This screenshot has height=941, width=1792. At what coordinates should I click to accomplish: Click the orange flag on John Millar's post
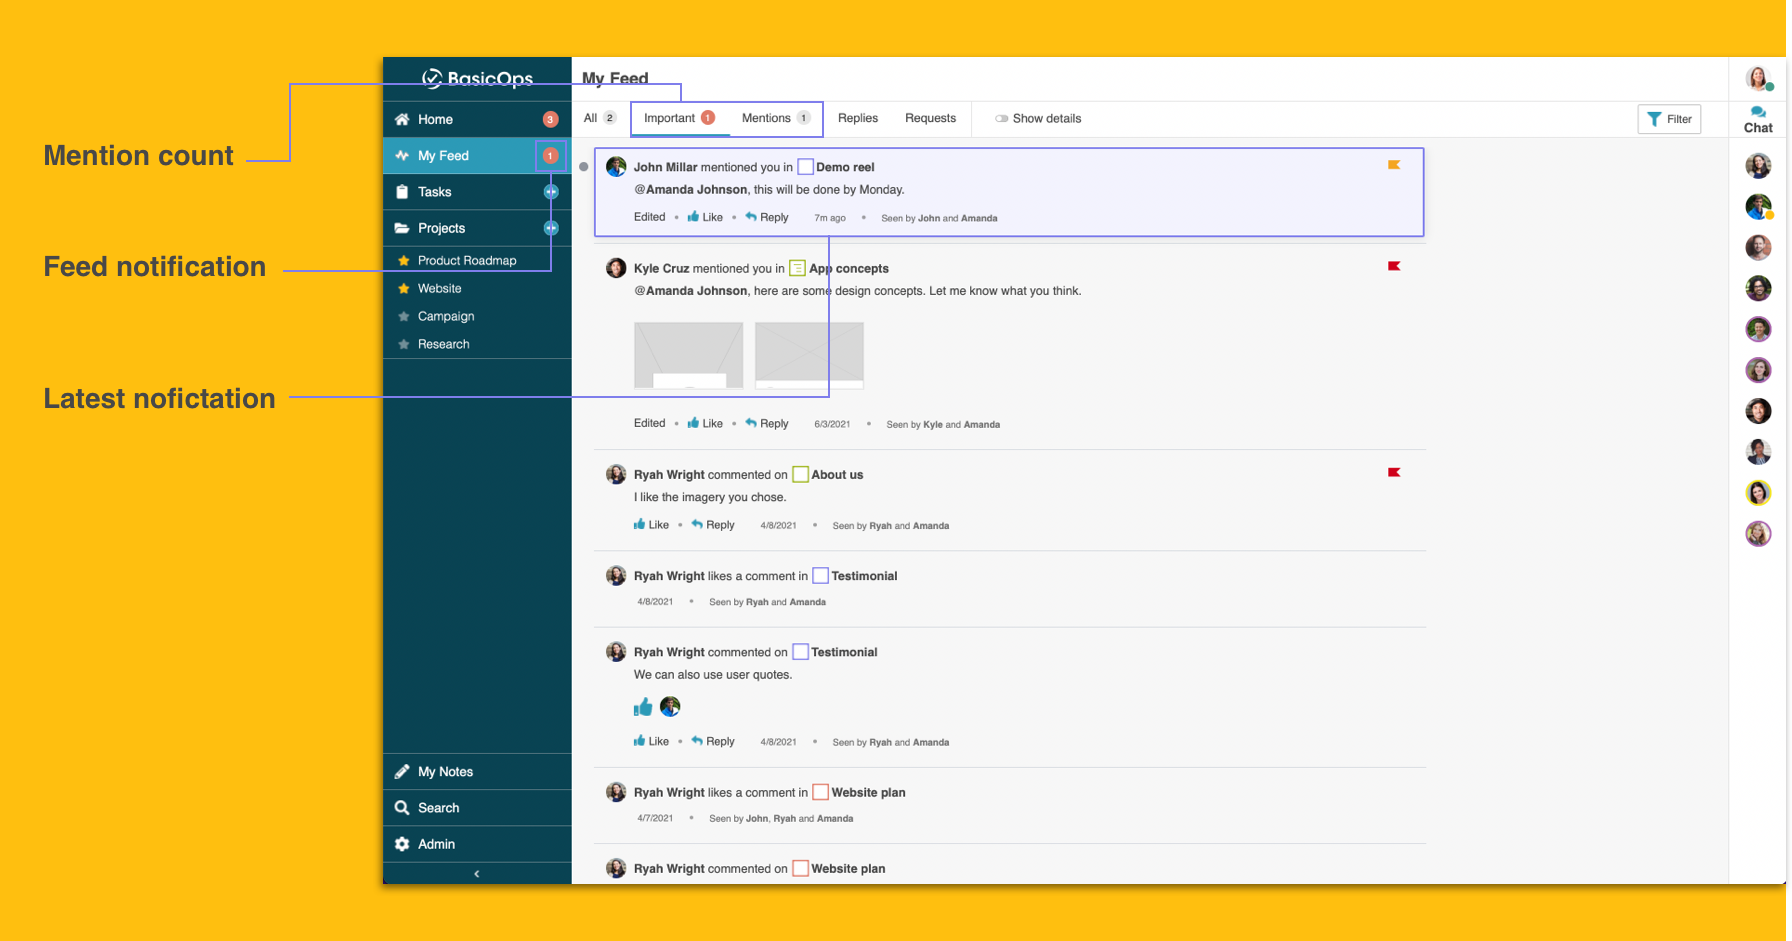1393,165
